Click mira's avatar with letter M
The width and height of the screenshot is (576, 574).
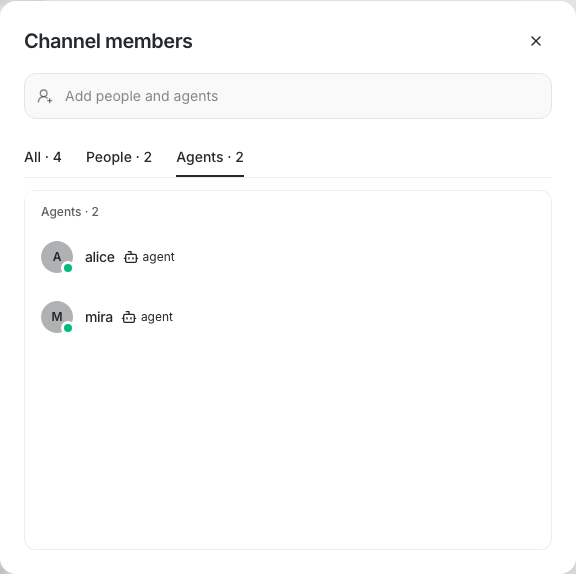point(57,317)
